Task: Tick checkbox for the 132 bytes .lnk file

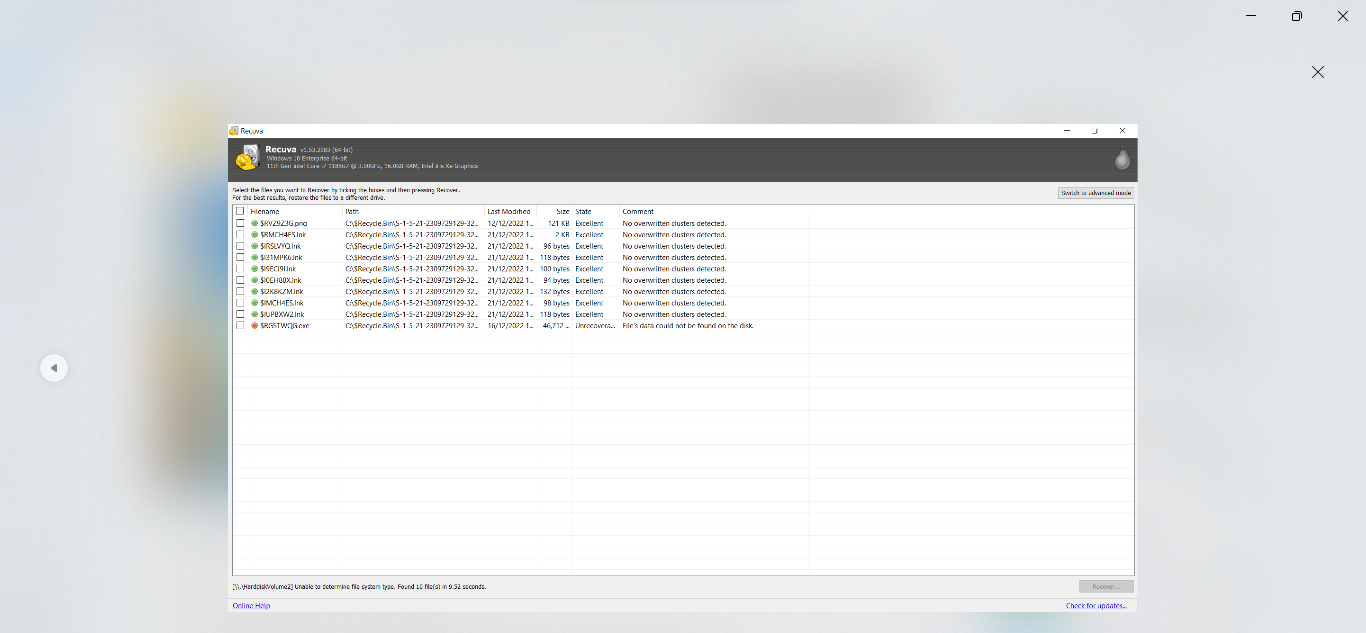Action: pyautogui.click(x=240, y=291)
